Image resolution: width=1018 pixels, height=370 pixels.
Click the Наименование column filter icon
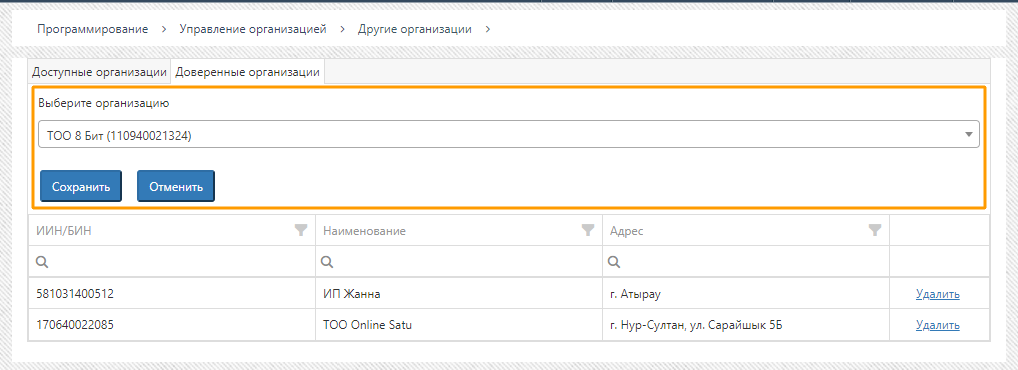[588, 230]
